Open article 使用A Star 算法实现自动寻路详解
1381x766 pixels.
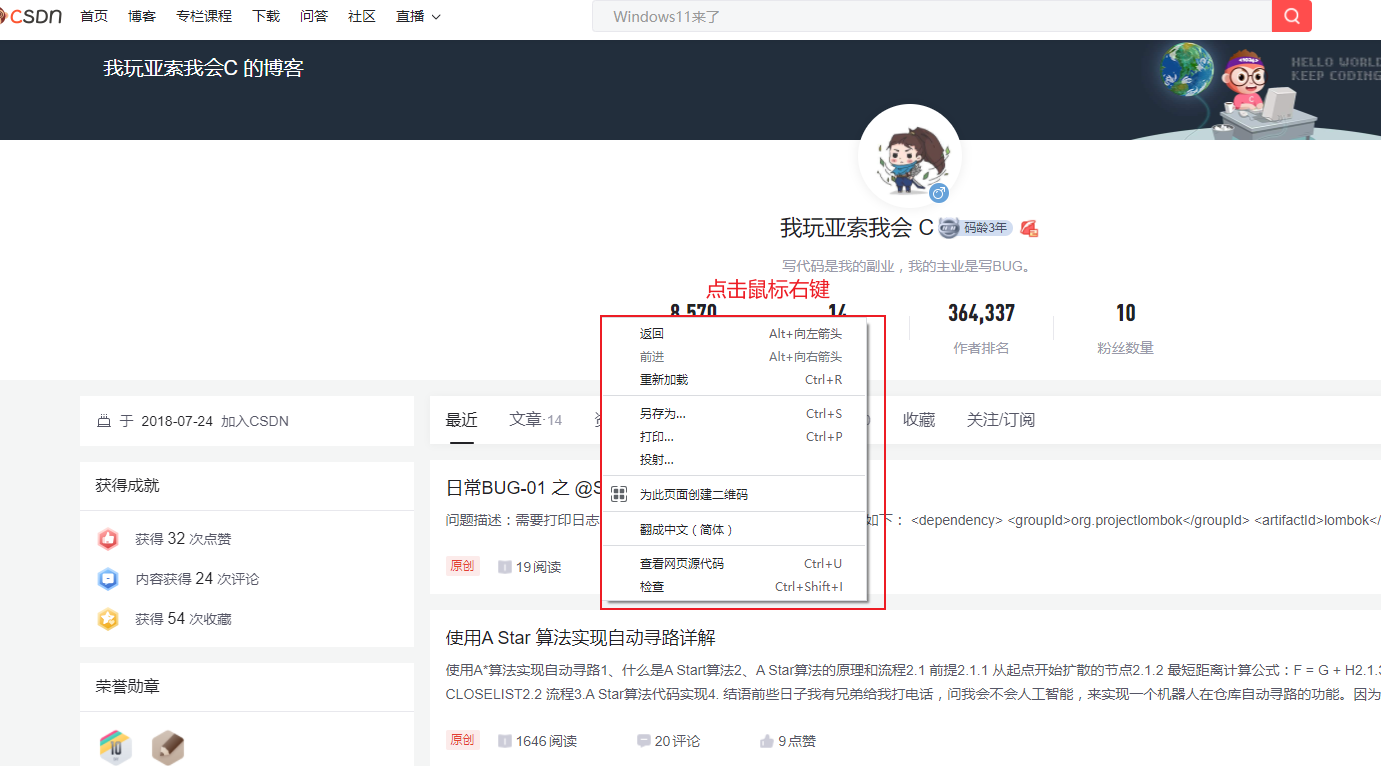pos(581,638)
